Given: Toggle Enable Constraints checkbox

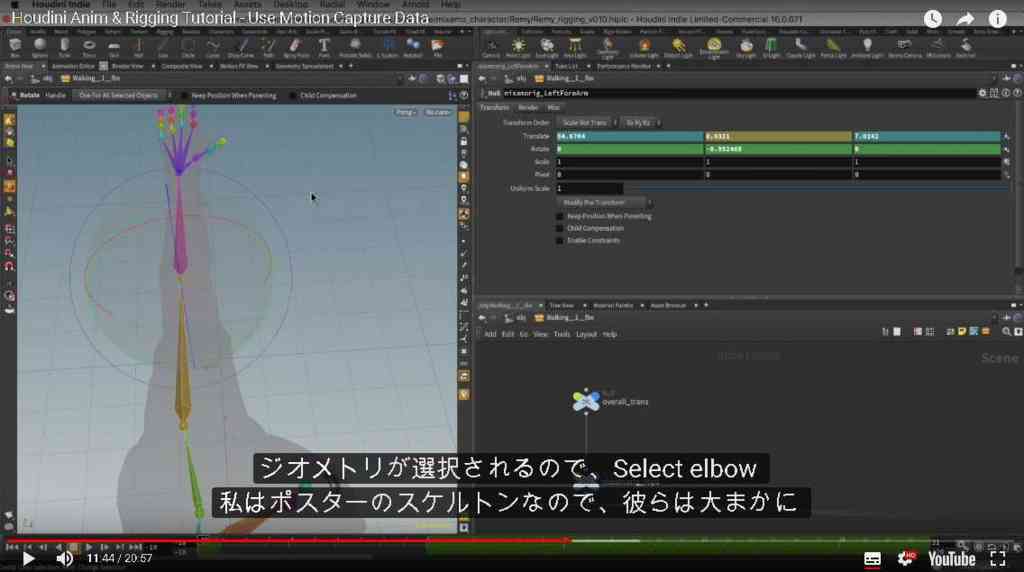Looking at the screenshot, I should coord(560,240).
